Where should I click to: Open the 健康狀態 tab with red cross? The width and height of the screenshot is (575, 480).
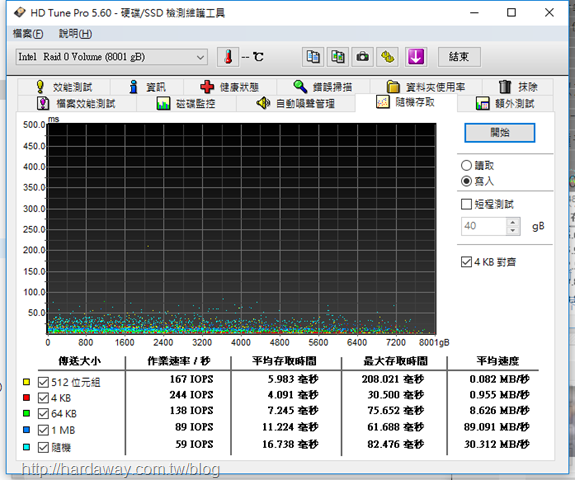230,87
